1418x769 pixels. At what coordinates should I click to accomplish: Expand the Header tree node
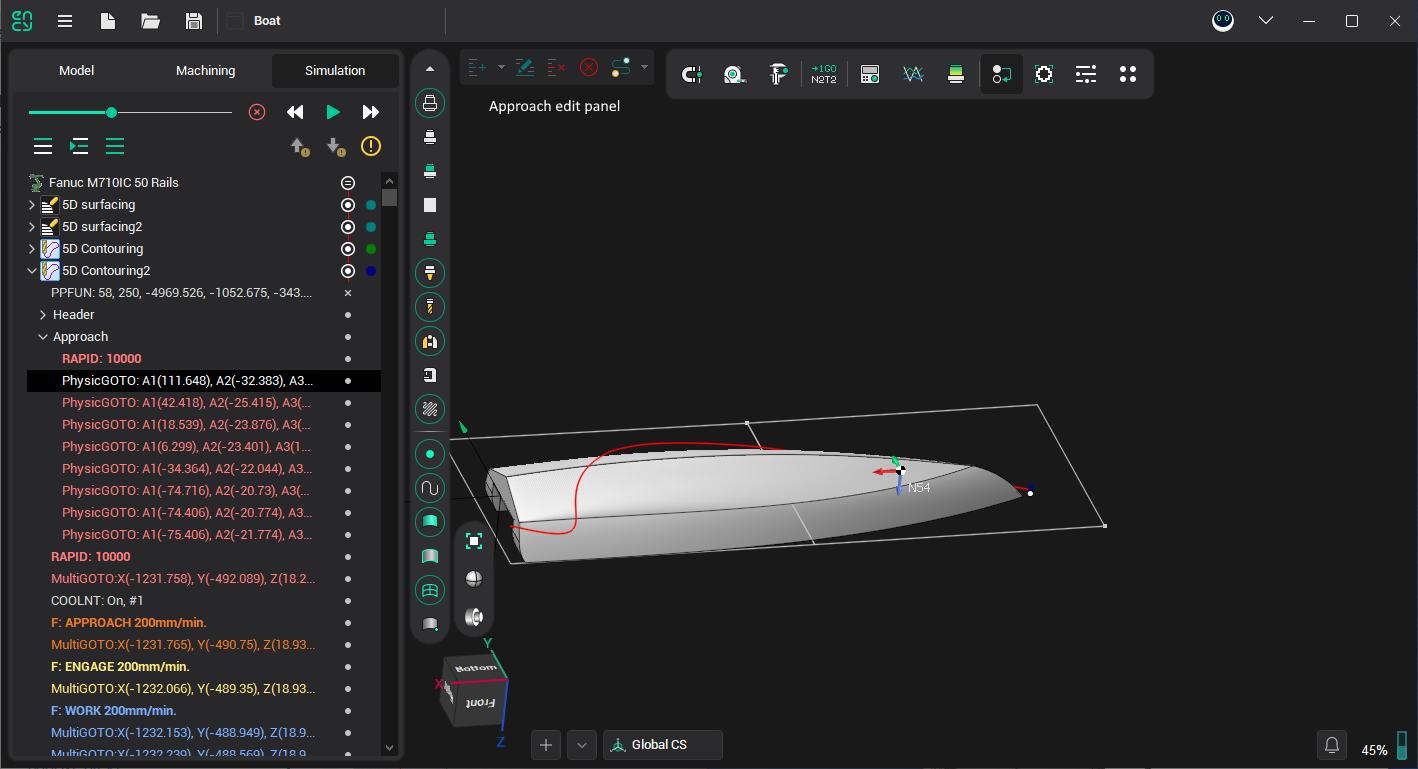[x=43, y=315]
